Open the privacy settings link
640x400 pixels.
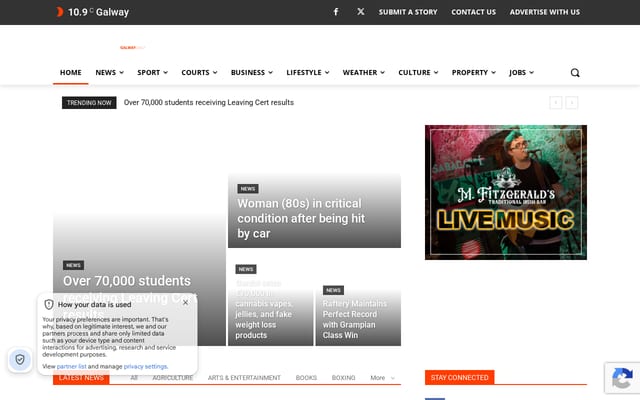click(145, 367)
